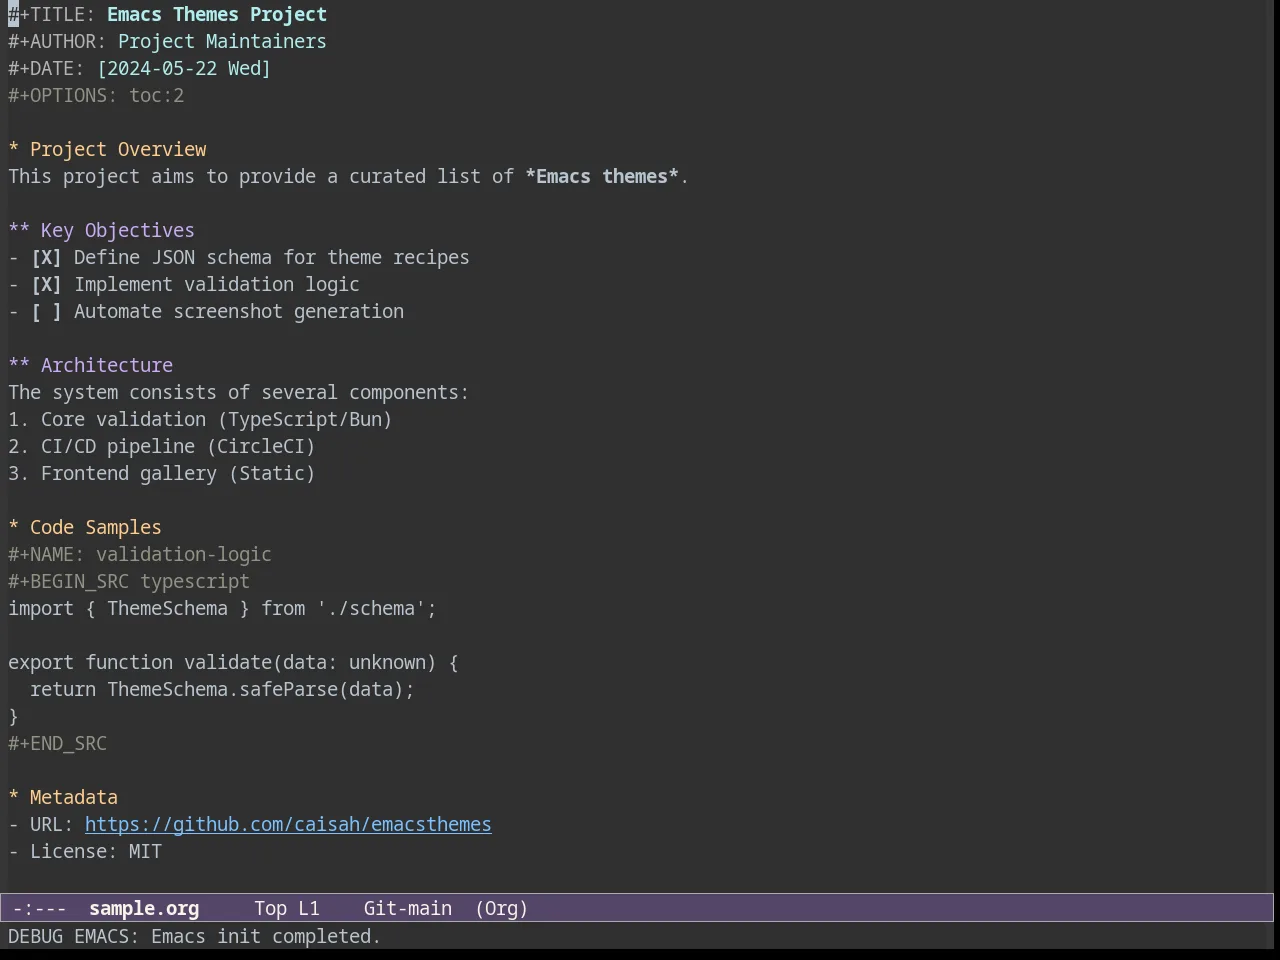Check the empty 'Automate screenshot generation' box
The width and height of the screenshot is (1280, 960).
46,312
